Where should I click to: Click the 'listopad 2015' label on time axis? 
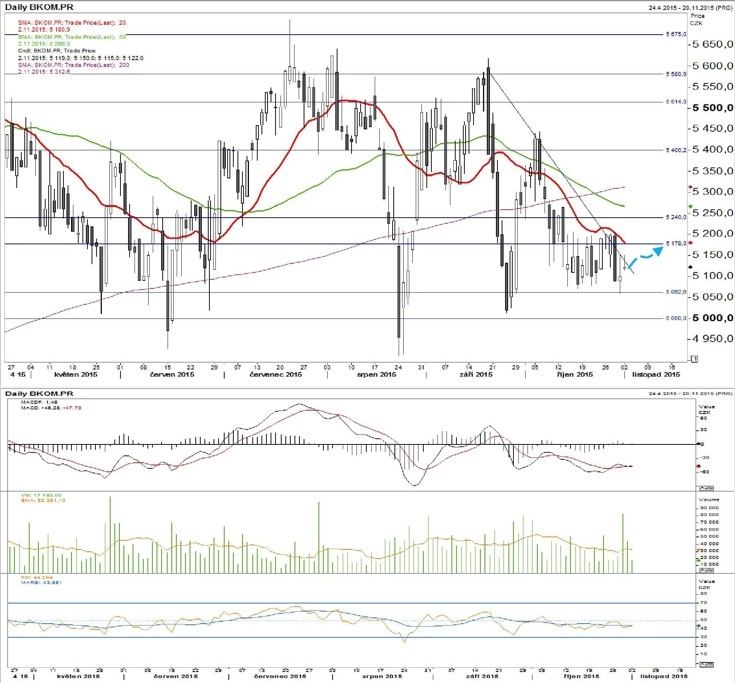(656, 375)
